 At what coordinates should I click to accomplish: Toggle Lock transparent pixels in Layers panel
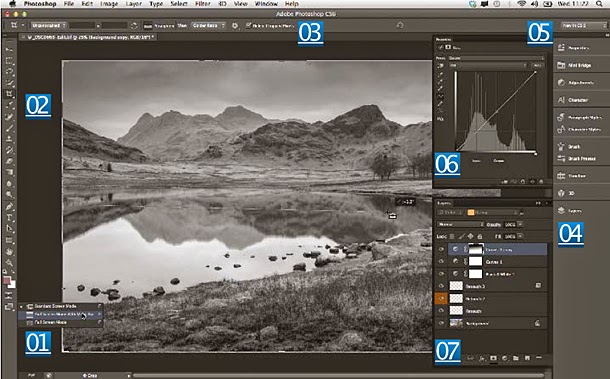tap(452, 236)
